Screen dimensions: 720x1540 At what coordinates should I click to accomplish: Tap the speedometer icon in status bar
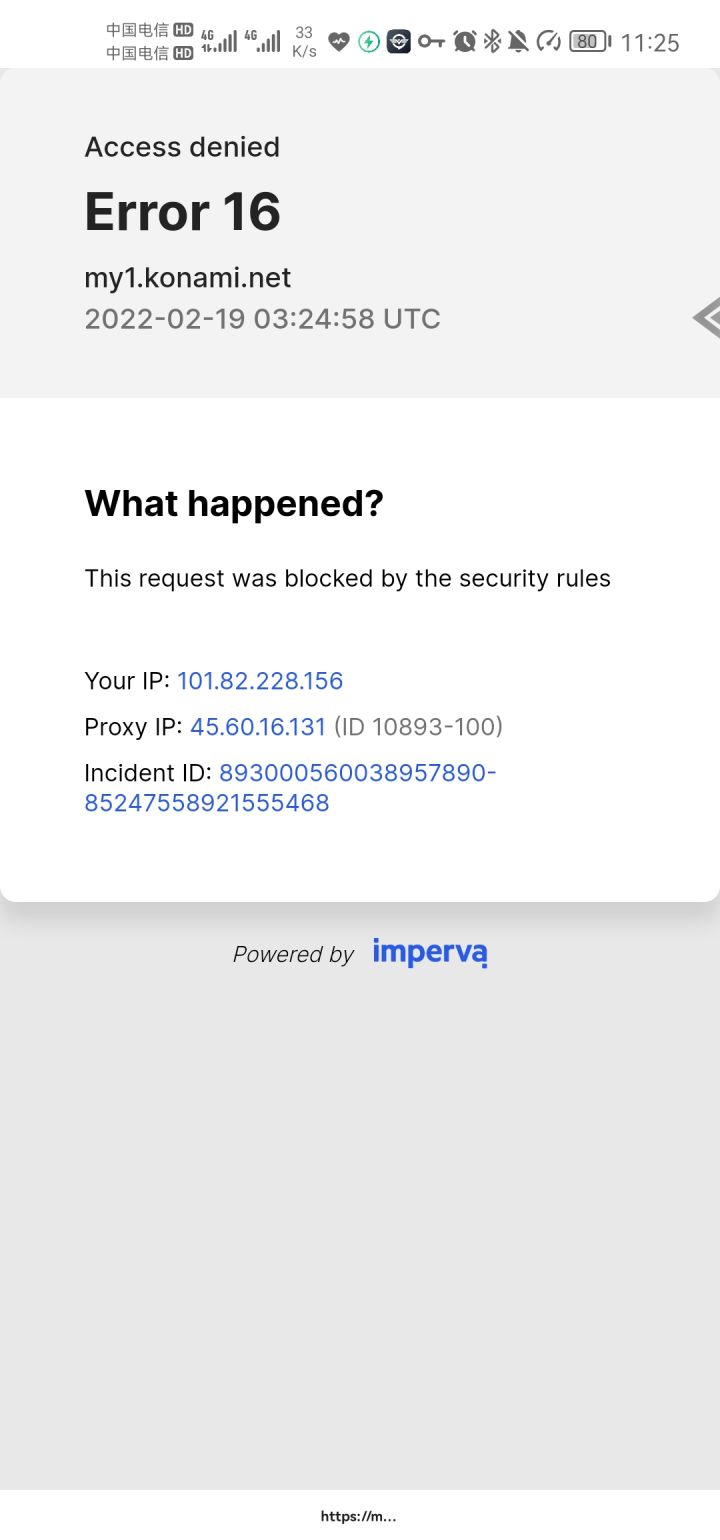pyautogui.click(x=548, y=41)
